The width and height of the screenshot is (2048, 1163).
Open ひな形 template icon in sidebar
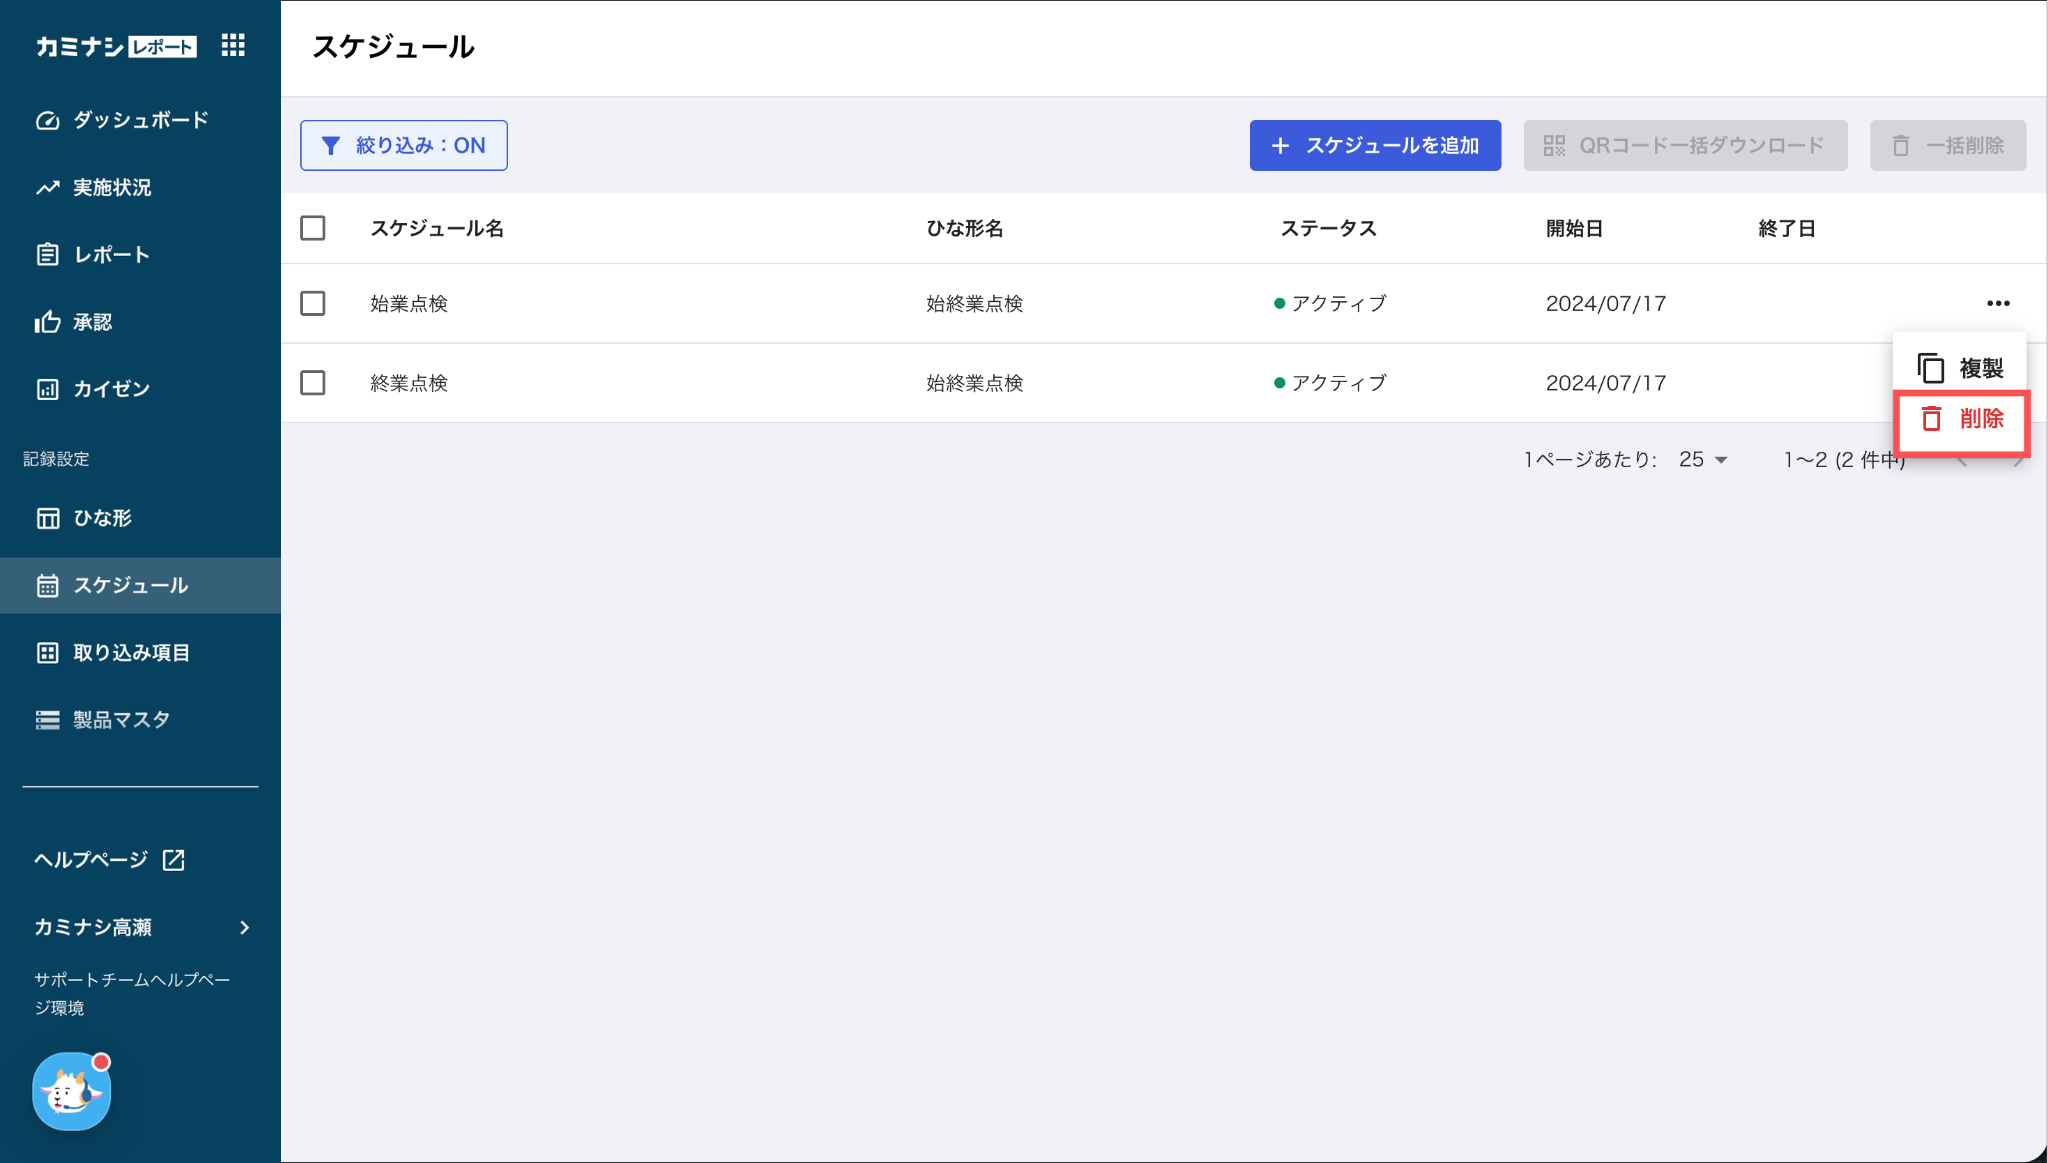48,518
